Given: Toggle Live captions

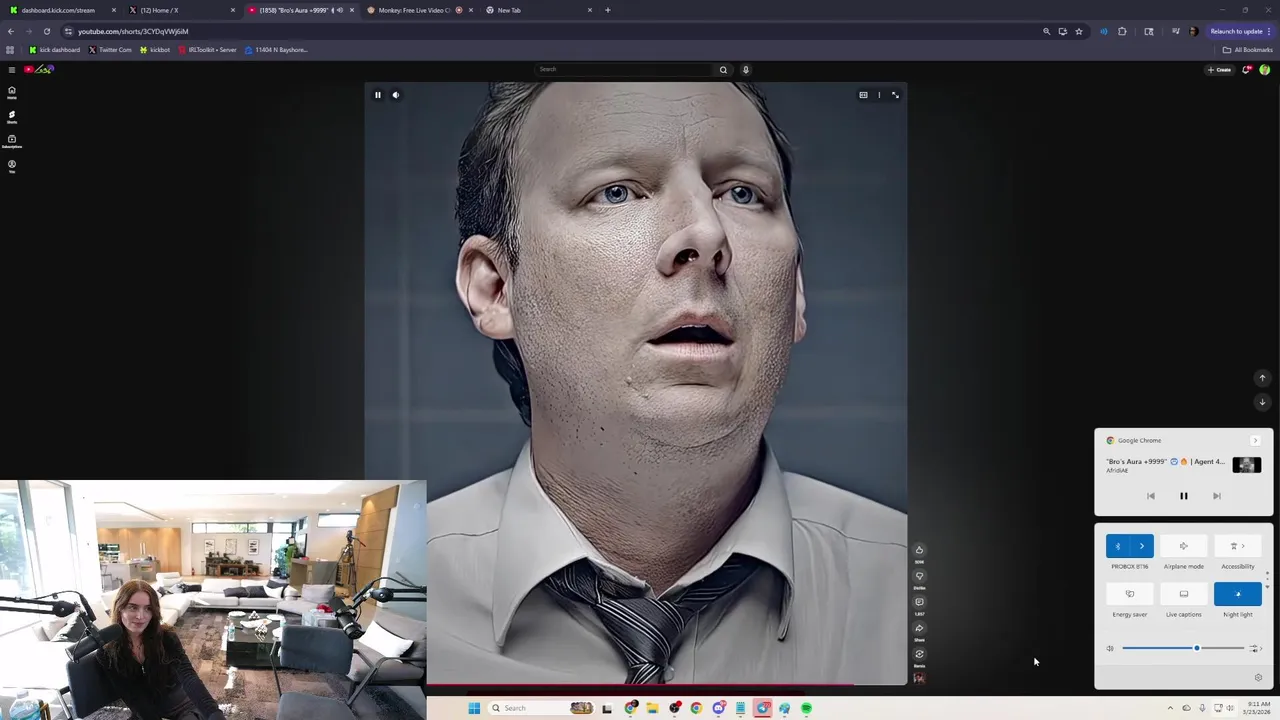Looking at the screenshot, I should [1184, 594].
